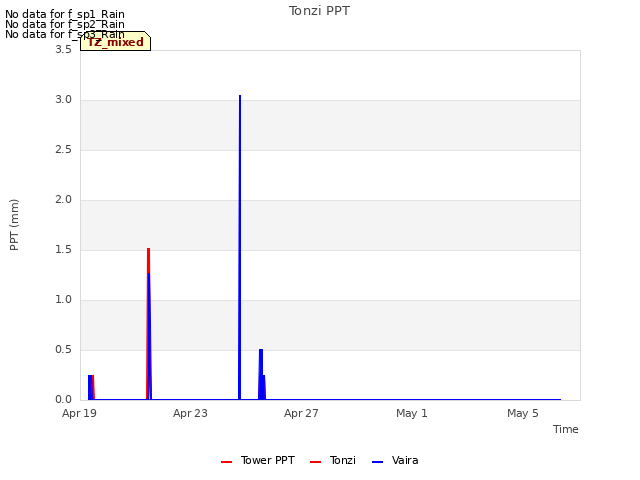Click the May 5 axis tick label
Image resolution: width=640 pixels, height=480 pixels.
(523, 413)
